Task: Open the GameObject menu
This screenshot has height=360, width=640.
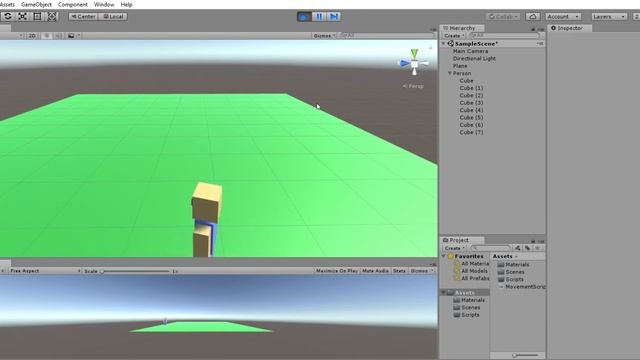Action: coord(36,4)
